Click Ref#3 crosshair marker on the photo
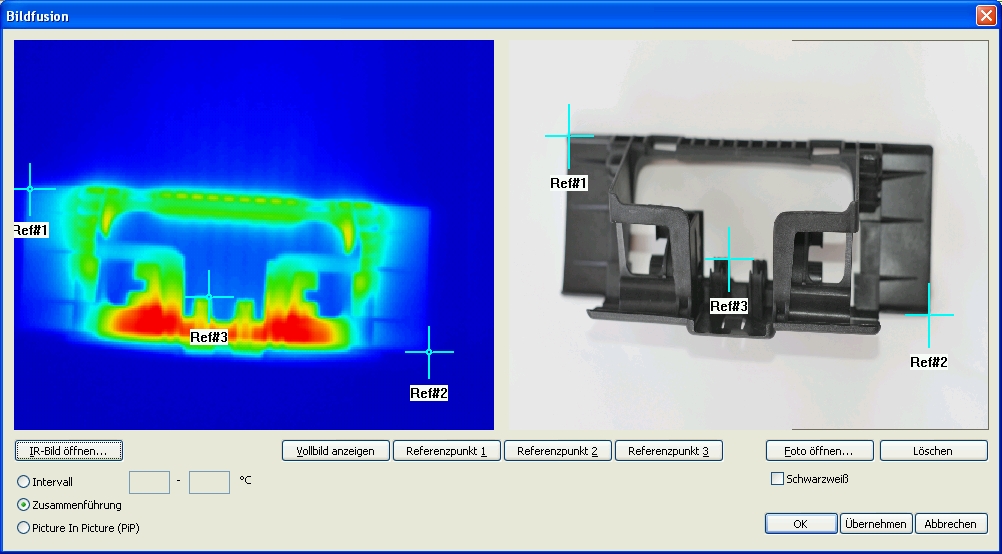 click(729, 259)
